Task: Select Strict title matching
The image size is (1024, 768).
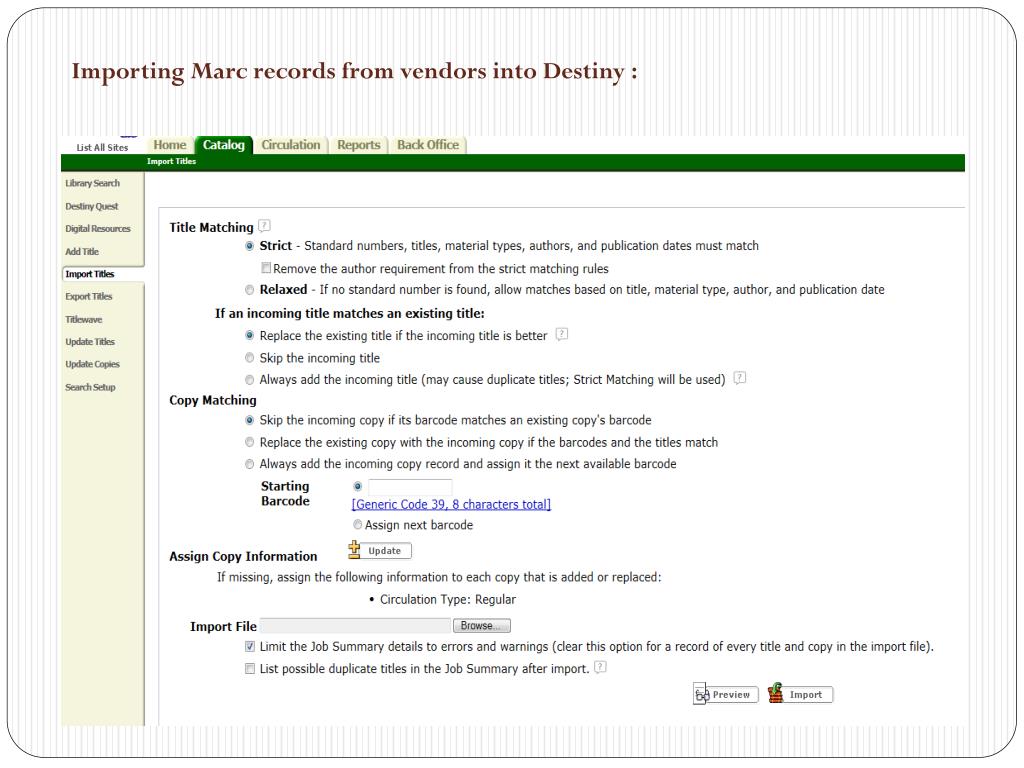Action: (x=249, y=246)
